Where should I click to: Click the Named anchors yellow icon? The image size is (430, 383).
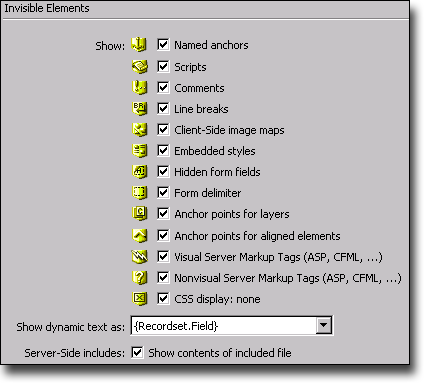pos(139,44)
